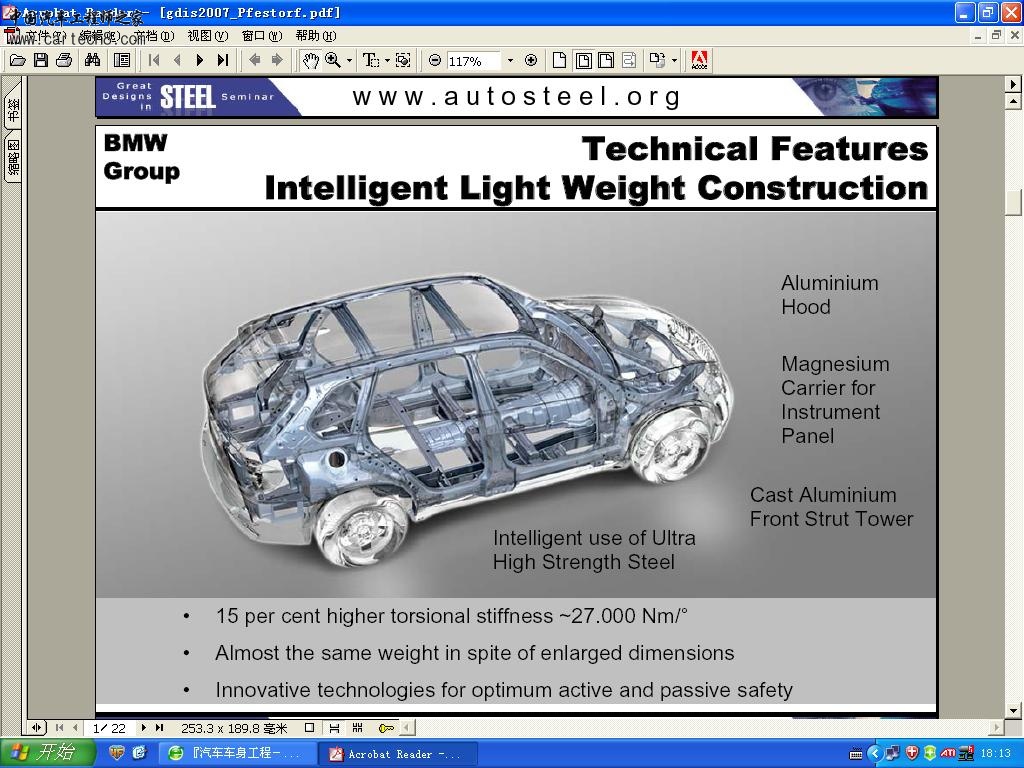Go to previous page in top toolbar
Screen dimensions: 1024x768
coord(177,61)
